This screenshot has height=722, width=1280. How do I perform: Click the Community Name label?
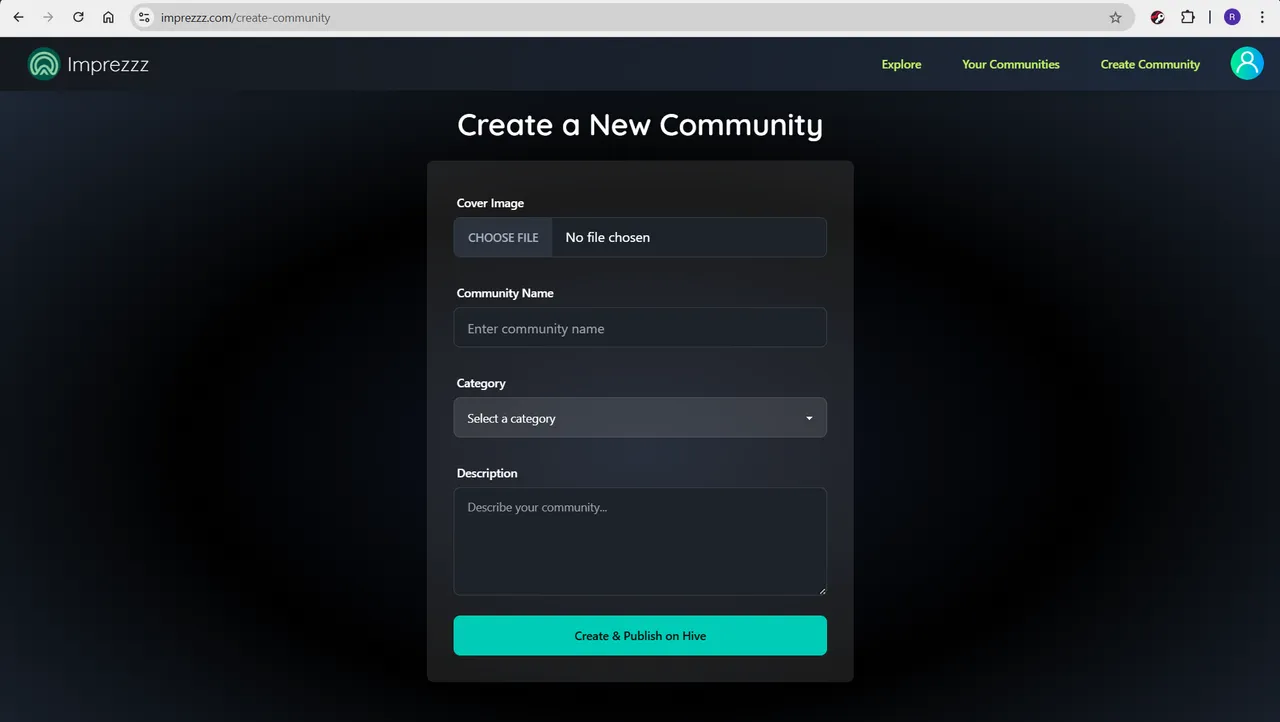[x=505, y=293]
